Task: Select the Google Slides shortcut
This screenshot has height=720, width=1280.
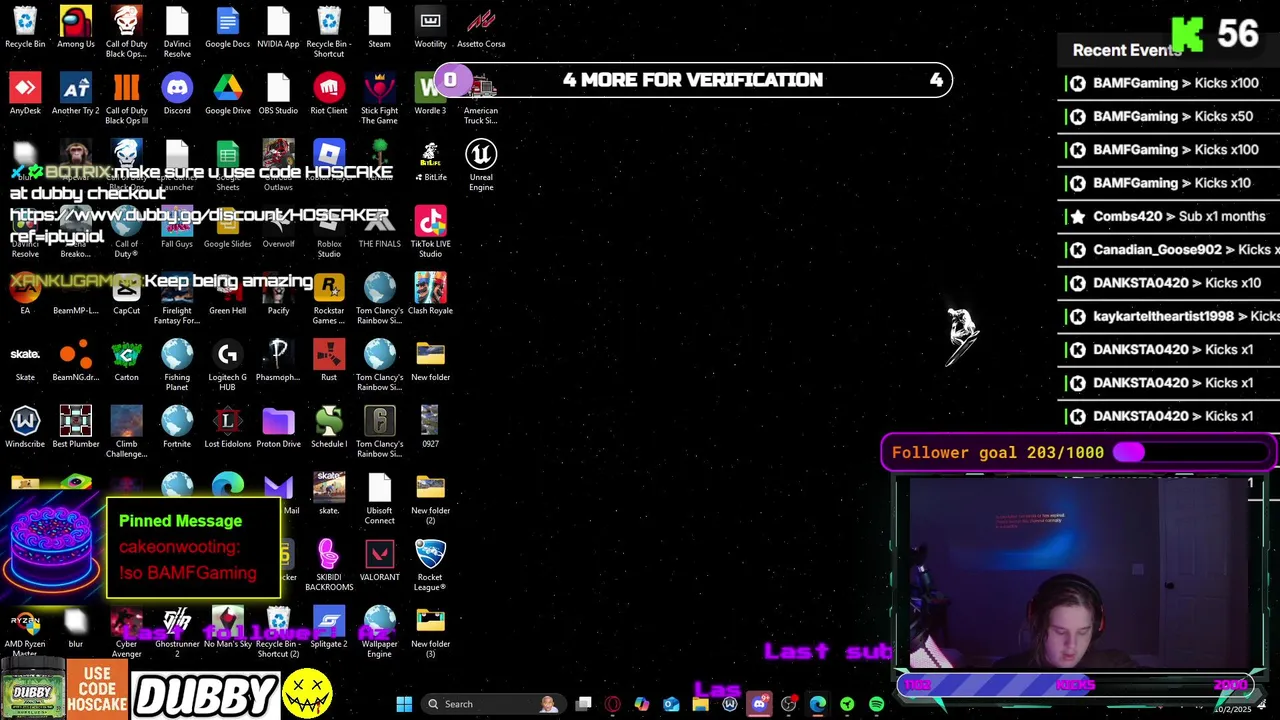Action: [x=227, y=227]
